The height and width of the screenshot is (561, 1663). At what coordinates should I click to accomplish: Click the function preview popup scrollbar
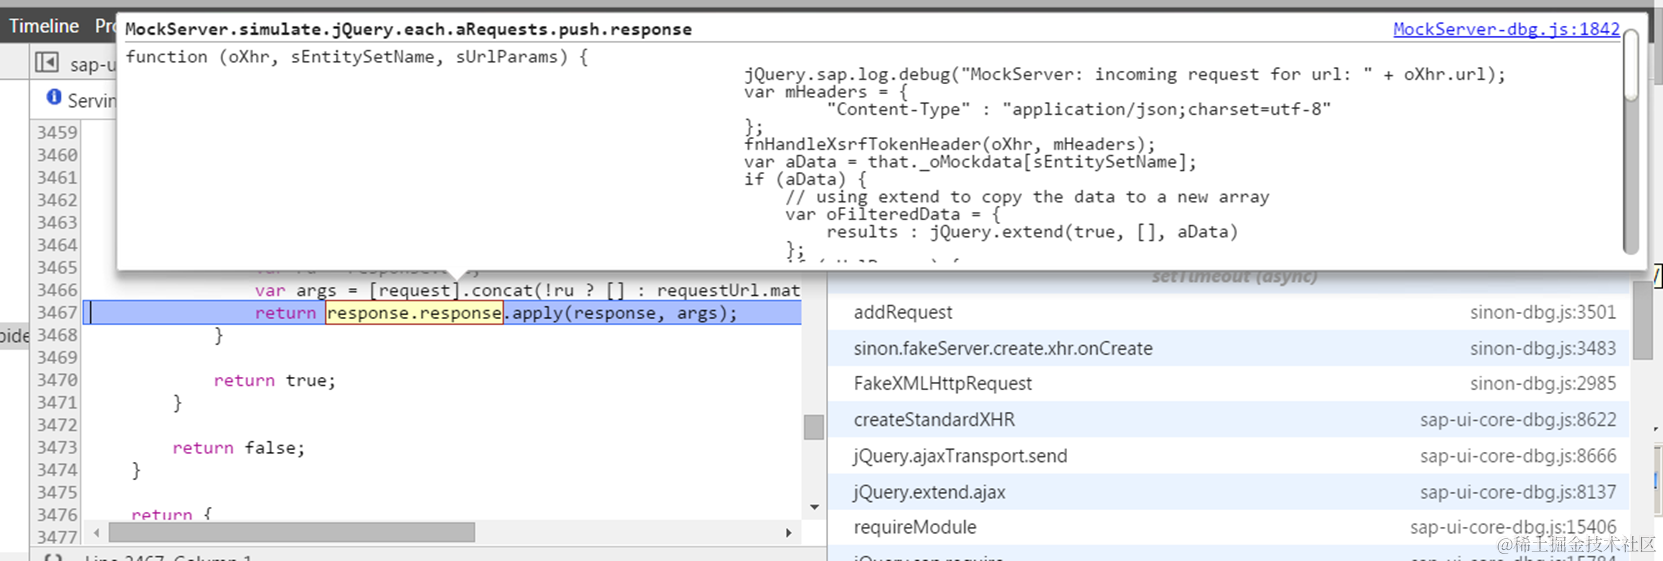[1630, 65]
